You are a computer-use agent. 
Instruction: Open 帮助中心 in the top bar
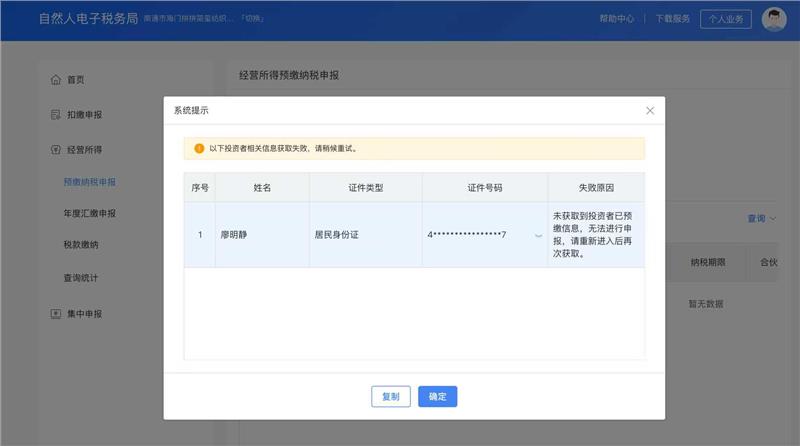coord(617,19)
